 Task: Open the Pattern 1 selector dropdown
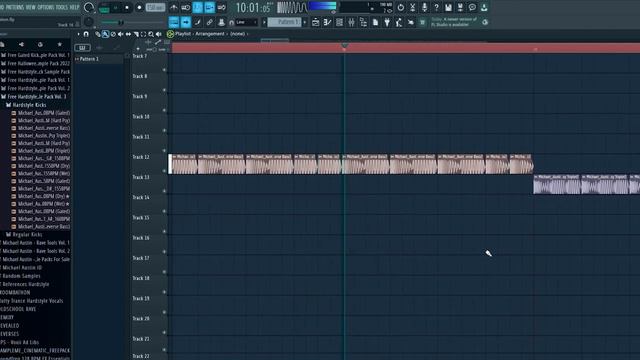(284, 22)
